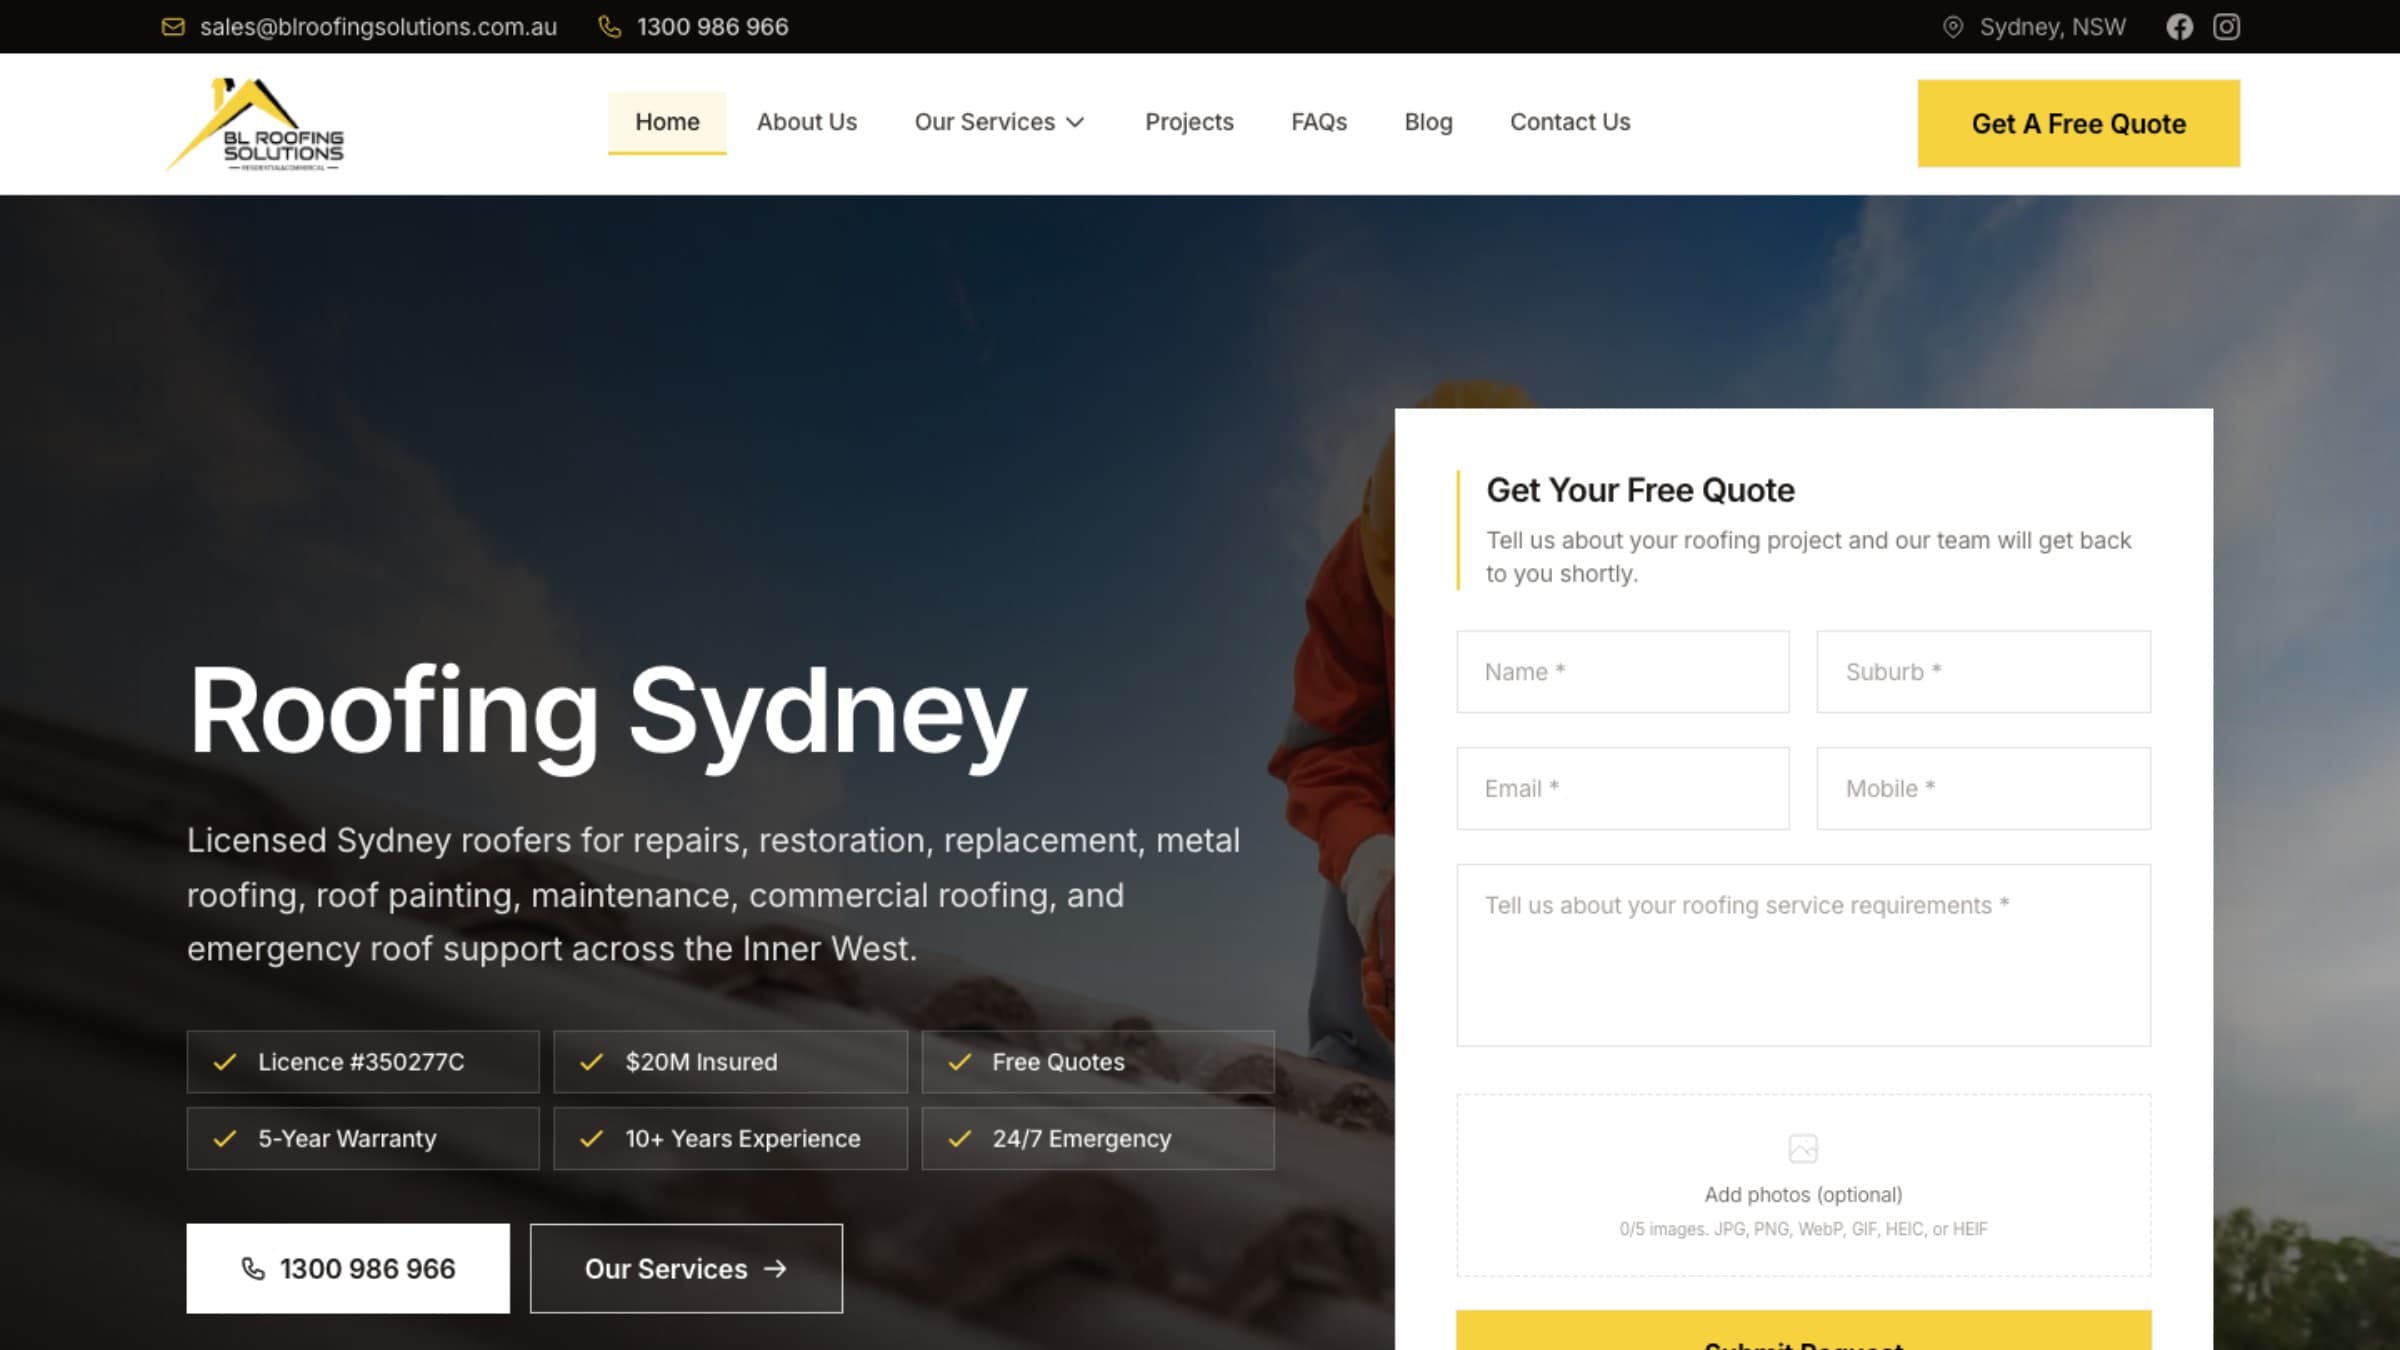Open the Instagram icon link

(x=2226, y=27)
